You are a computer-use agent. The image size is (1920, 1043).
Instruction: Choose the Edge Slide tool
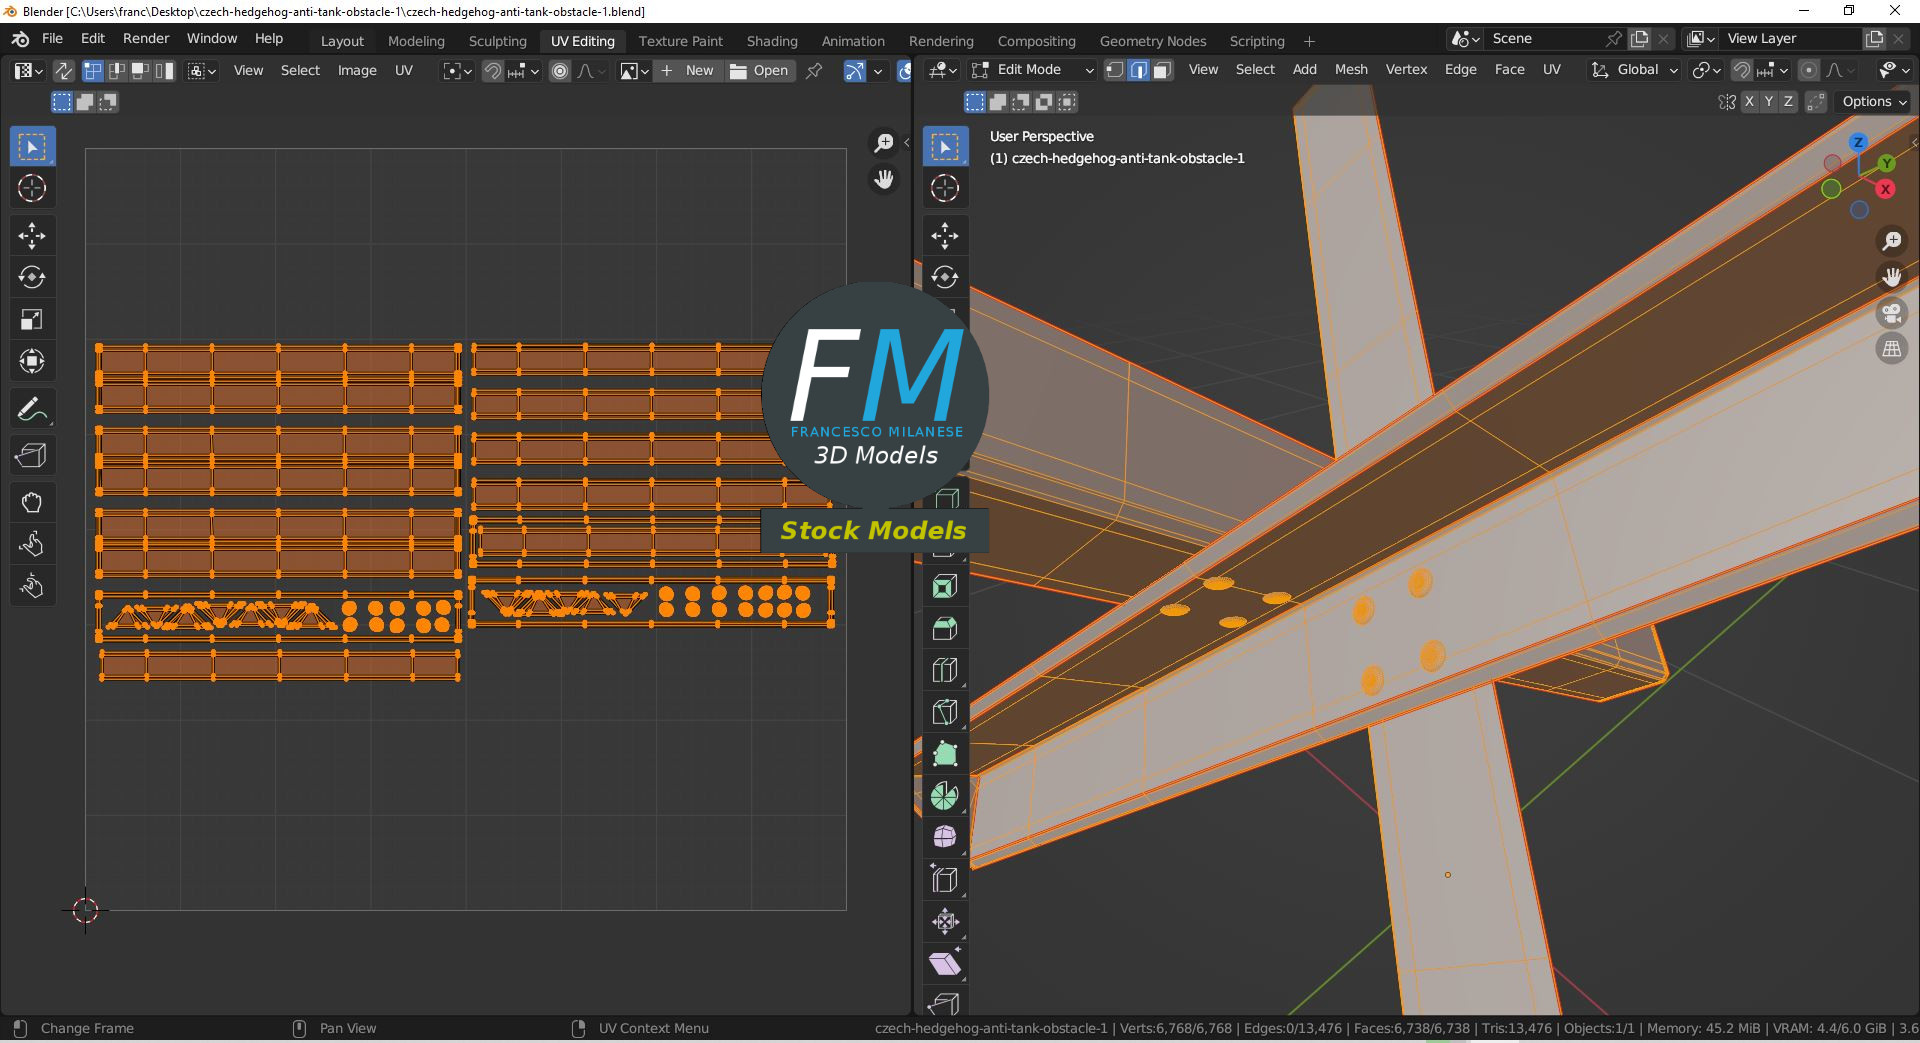pyautogui.click(x=945, y=879)
